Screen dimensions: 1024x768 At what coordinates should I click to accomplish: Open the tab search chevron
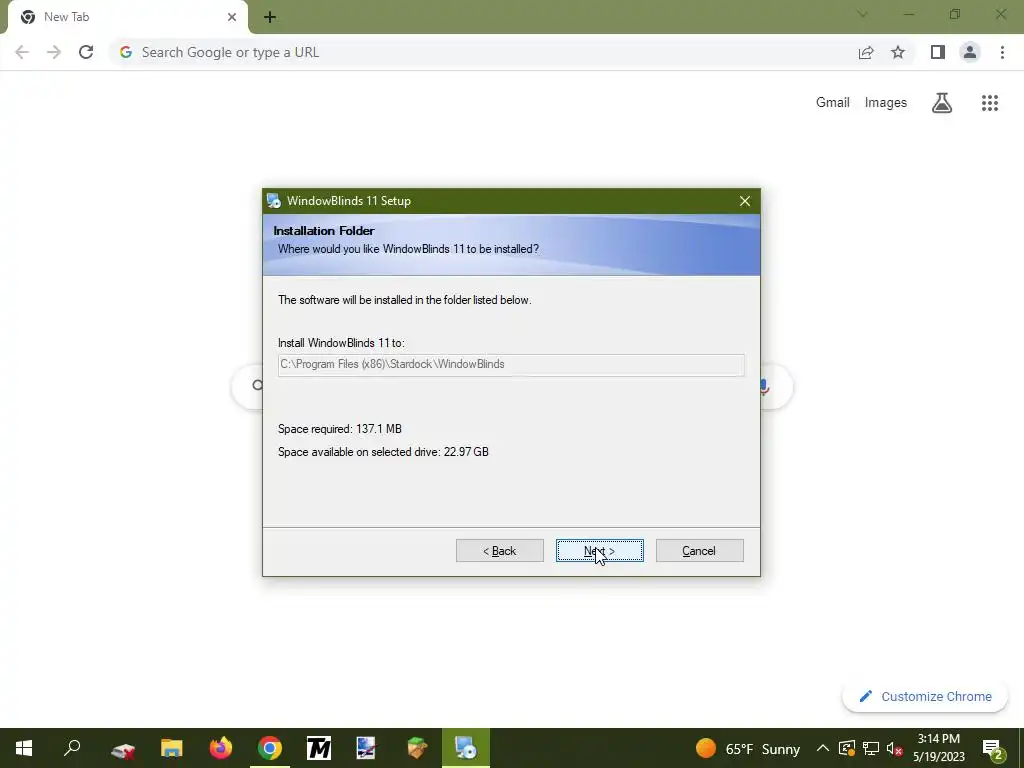[862, 14]
